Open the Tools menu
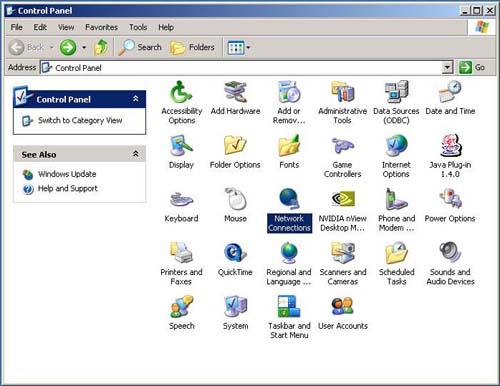The image size is (500, 386). tap(138, 27)
